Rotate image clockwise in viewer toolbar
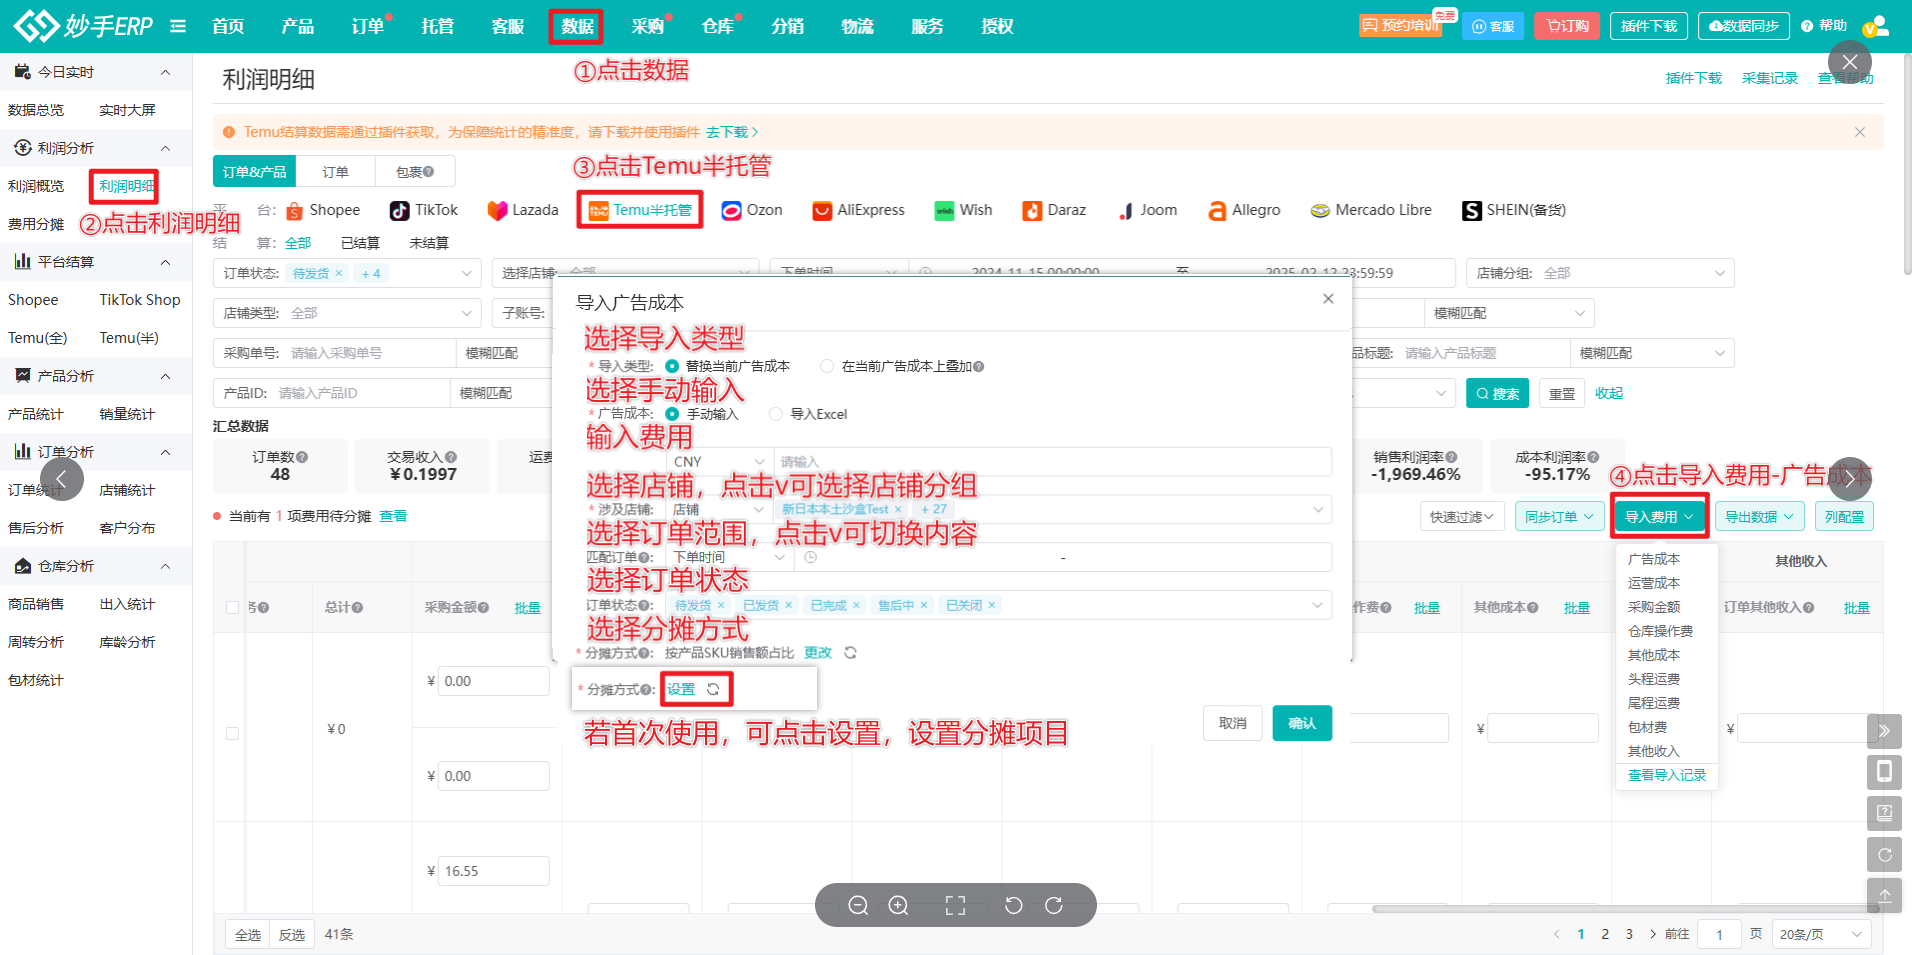Screen dimensions: 1912x955 coord(1054,905)
